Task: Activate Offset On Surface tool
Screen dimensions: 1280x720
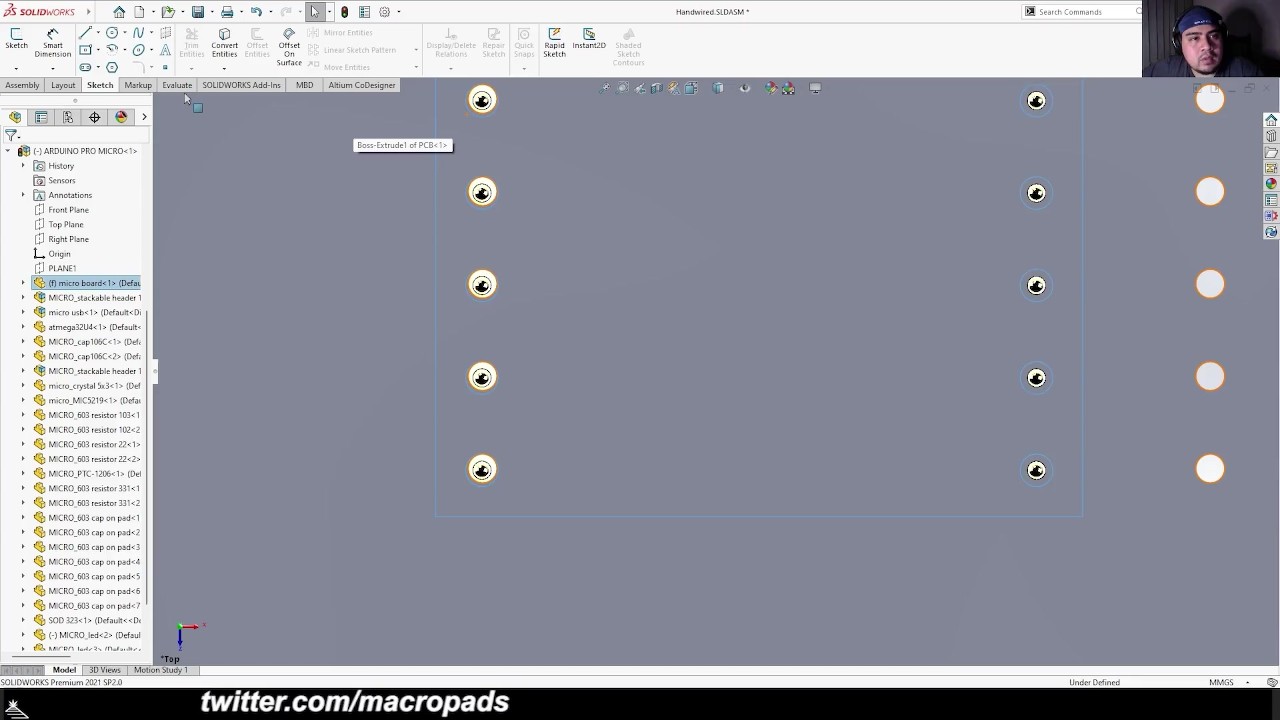Action: click(289, 46)
